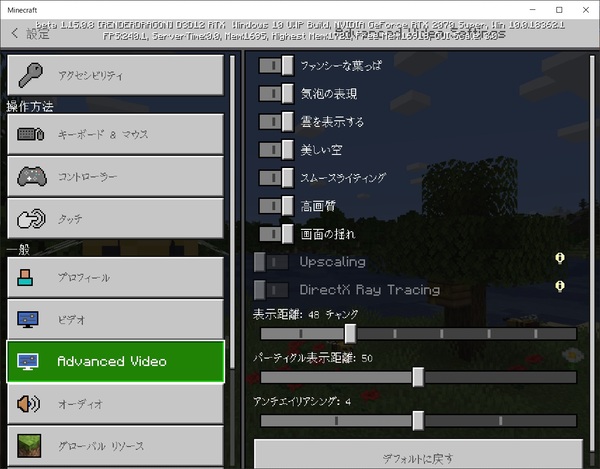Click the key icon for アクセシビリティ
The image size is (600, 469).
[30, 75]
